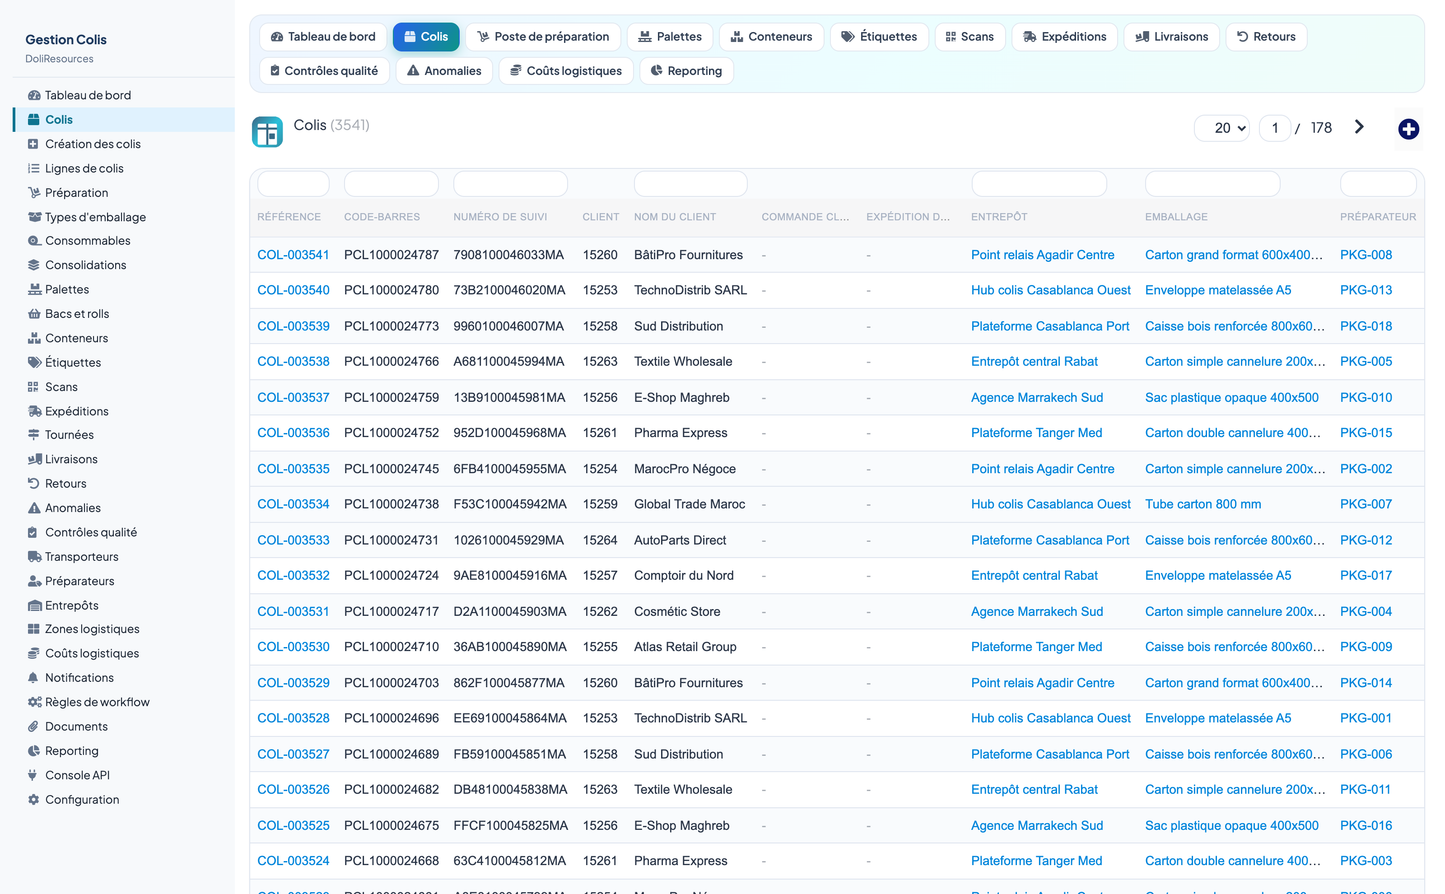This screenshot has width=1445, height=894.
Task: Click the Création des colis plus icon
Action: 34,144
